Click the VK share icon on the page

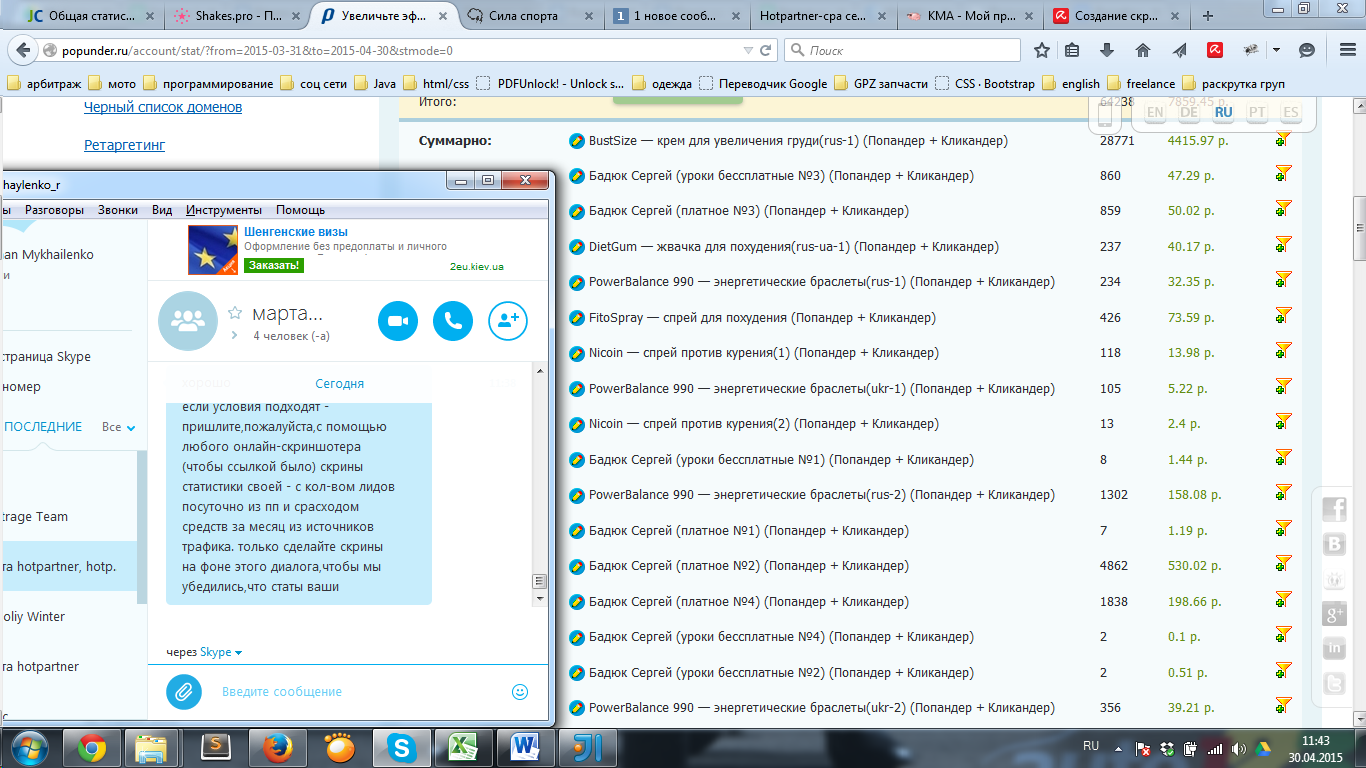point(1334,544)
